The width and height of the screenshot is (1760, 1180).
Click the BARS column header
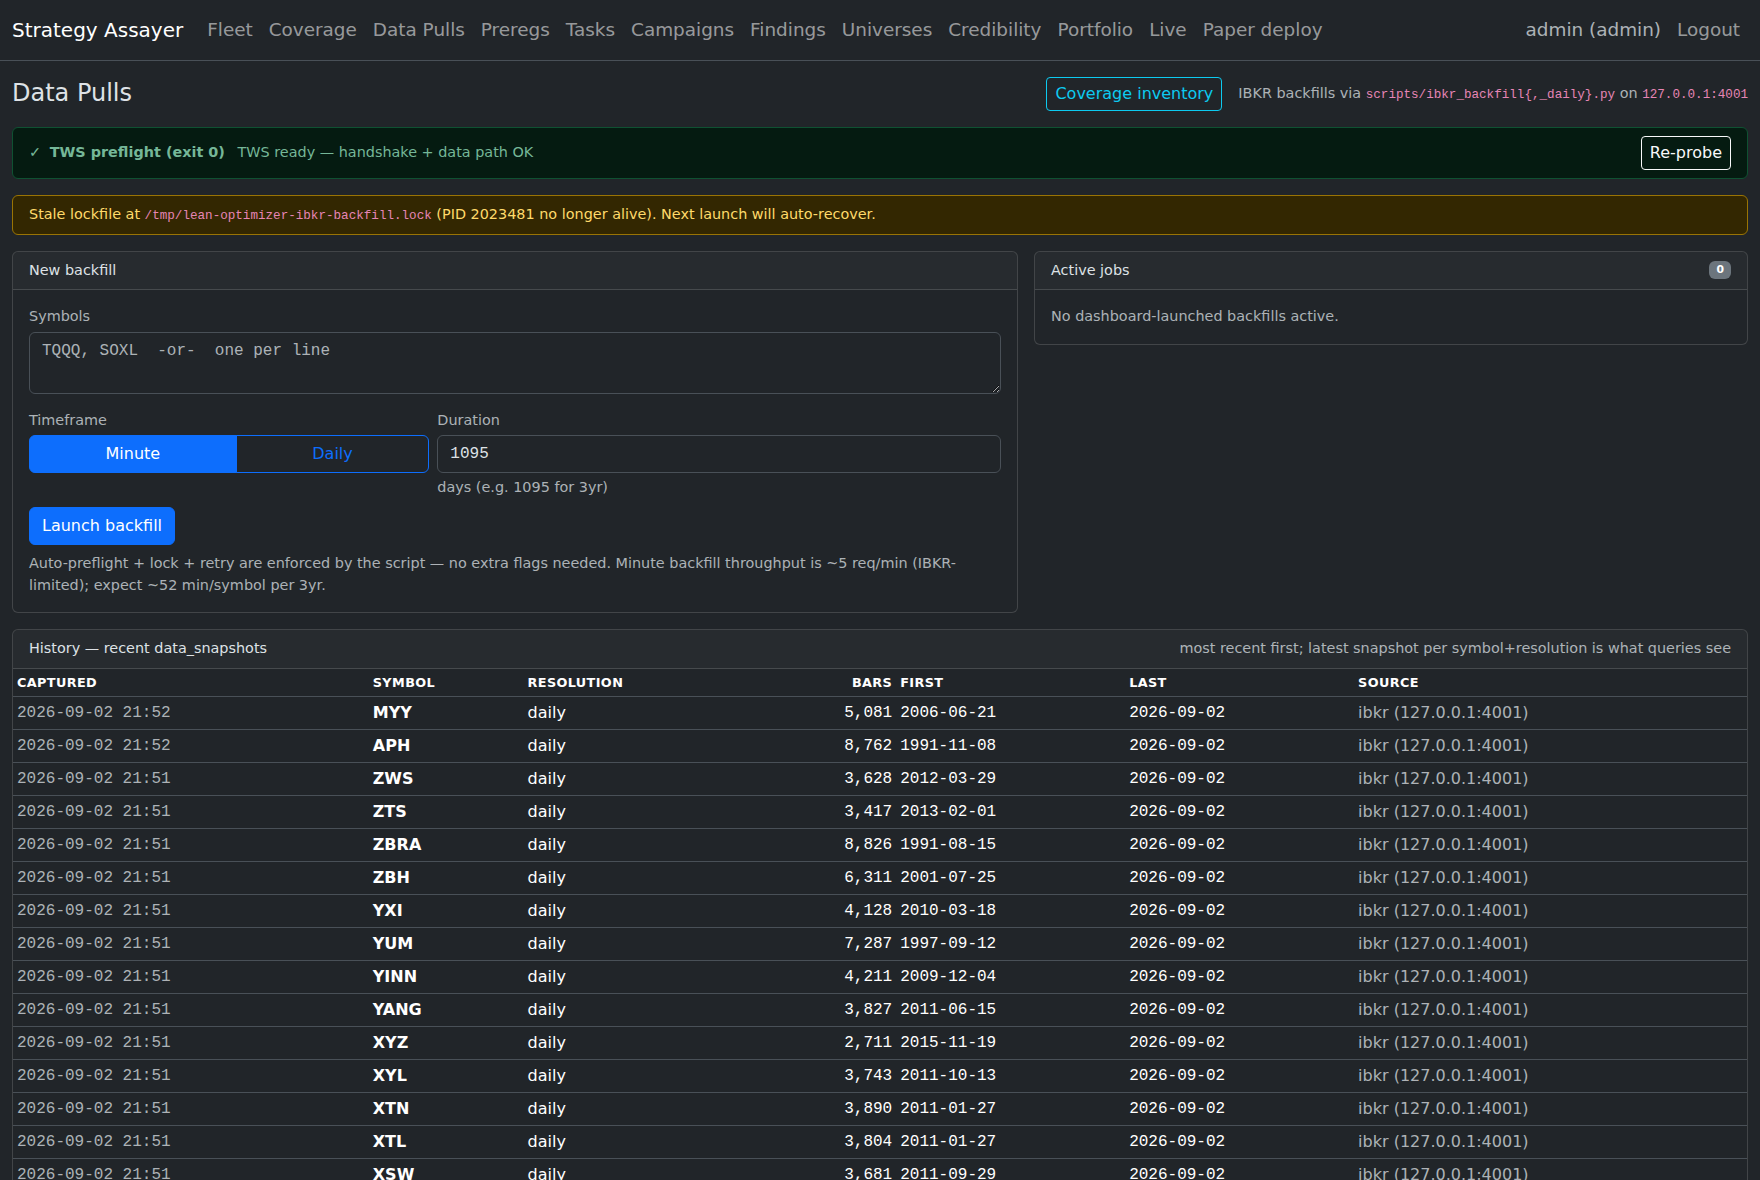pyautogui.click(x=872, y=683)
